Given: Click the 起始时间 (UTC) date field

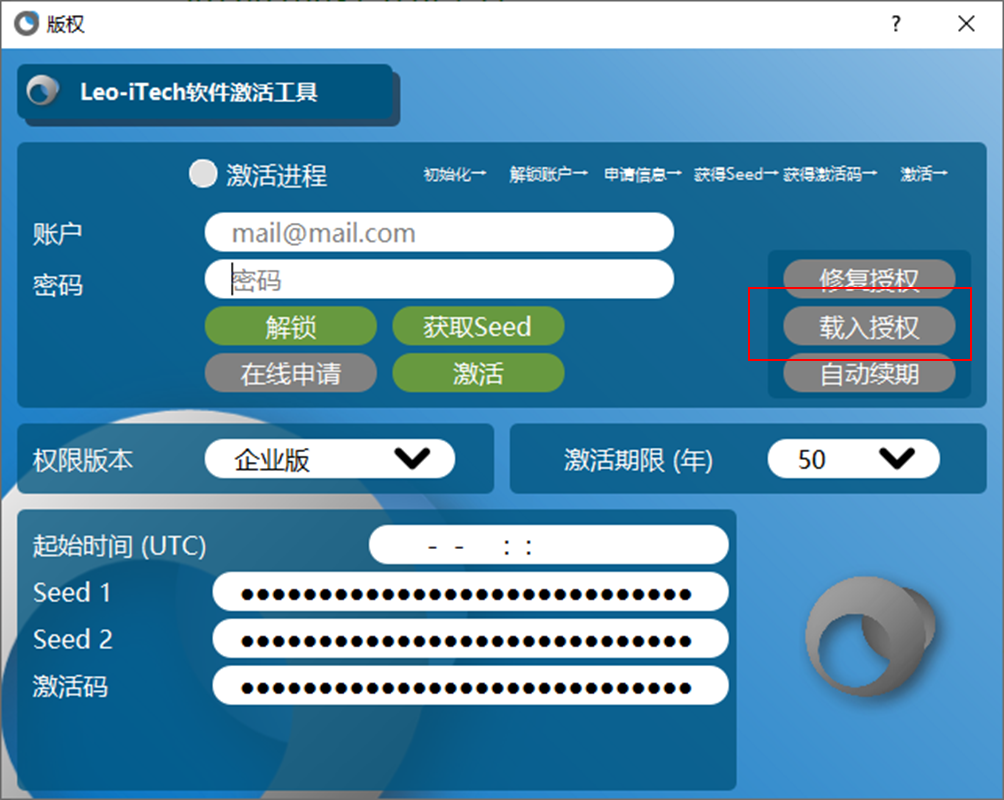Looking at the screenshot, I should [x=548, y=546].
